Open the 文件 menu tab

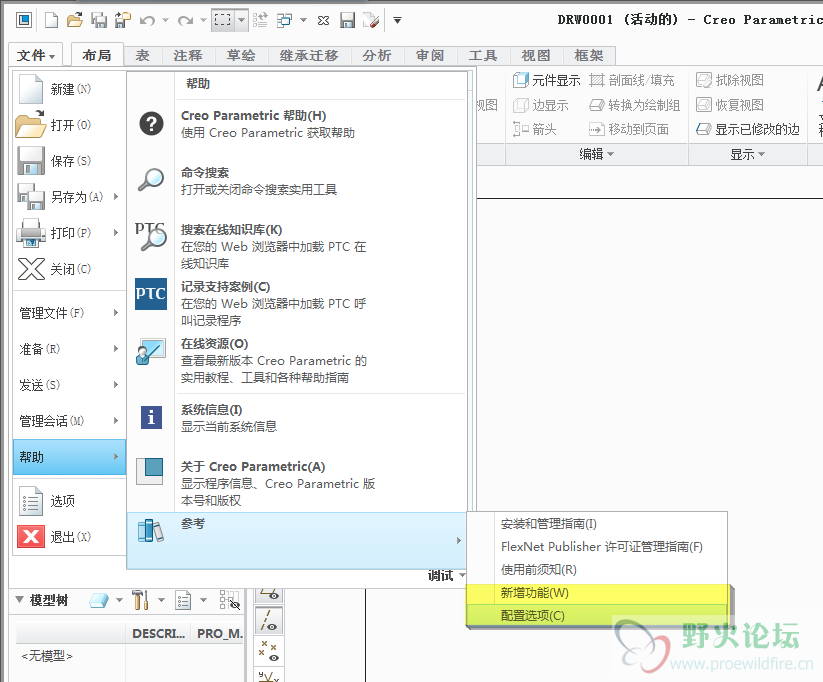click(x=36, y=55)
